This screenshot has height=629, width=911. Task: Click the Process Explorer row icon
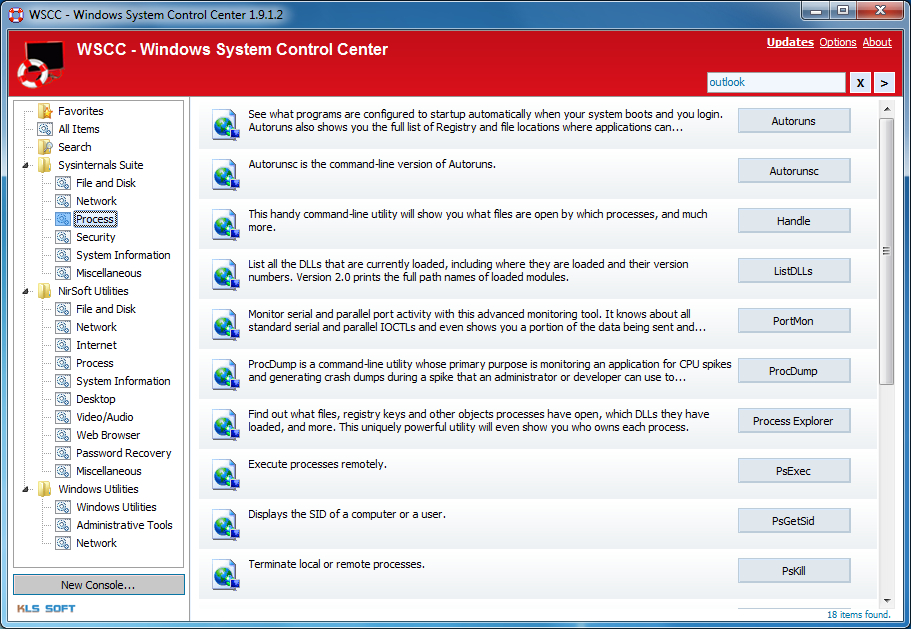tap(225, 424)
